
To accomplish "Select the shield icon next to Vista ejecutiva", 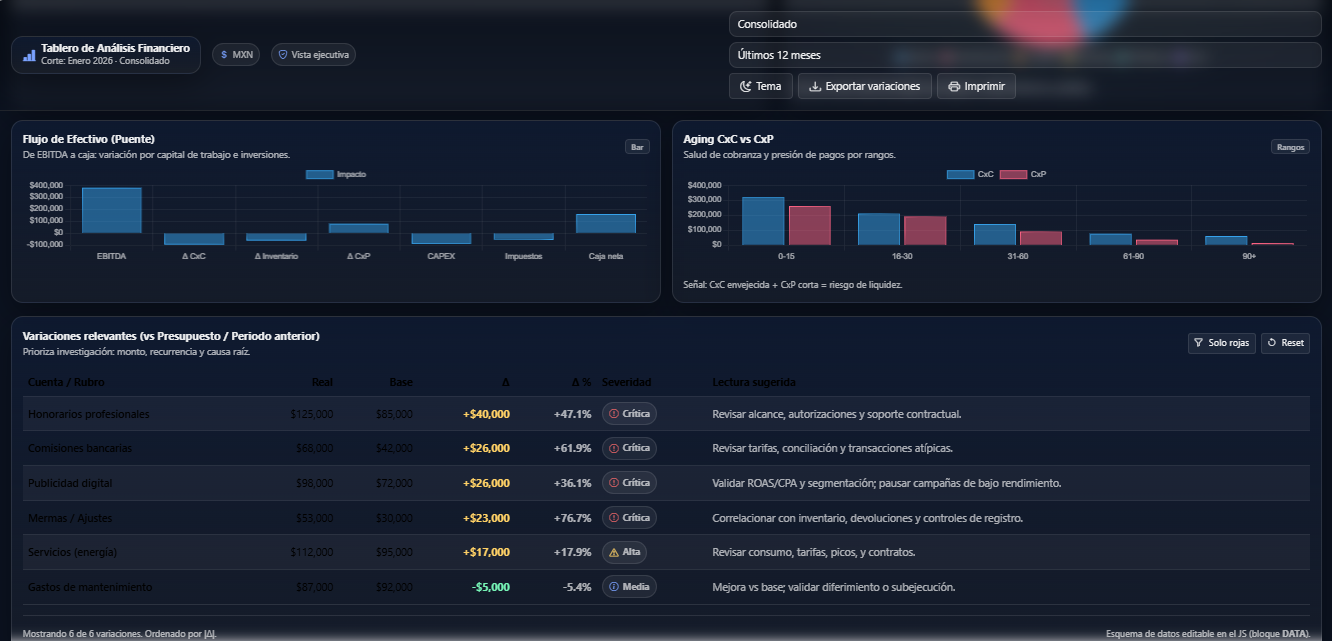I will tap(282, 54).
